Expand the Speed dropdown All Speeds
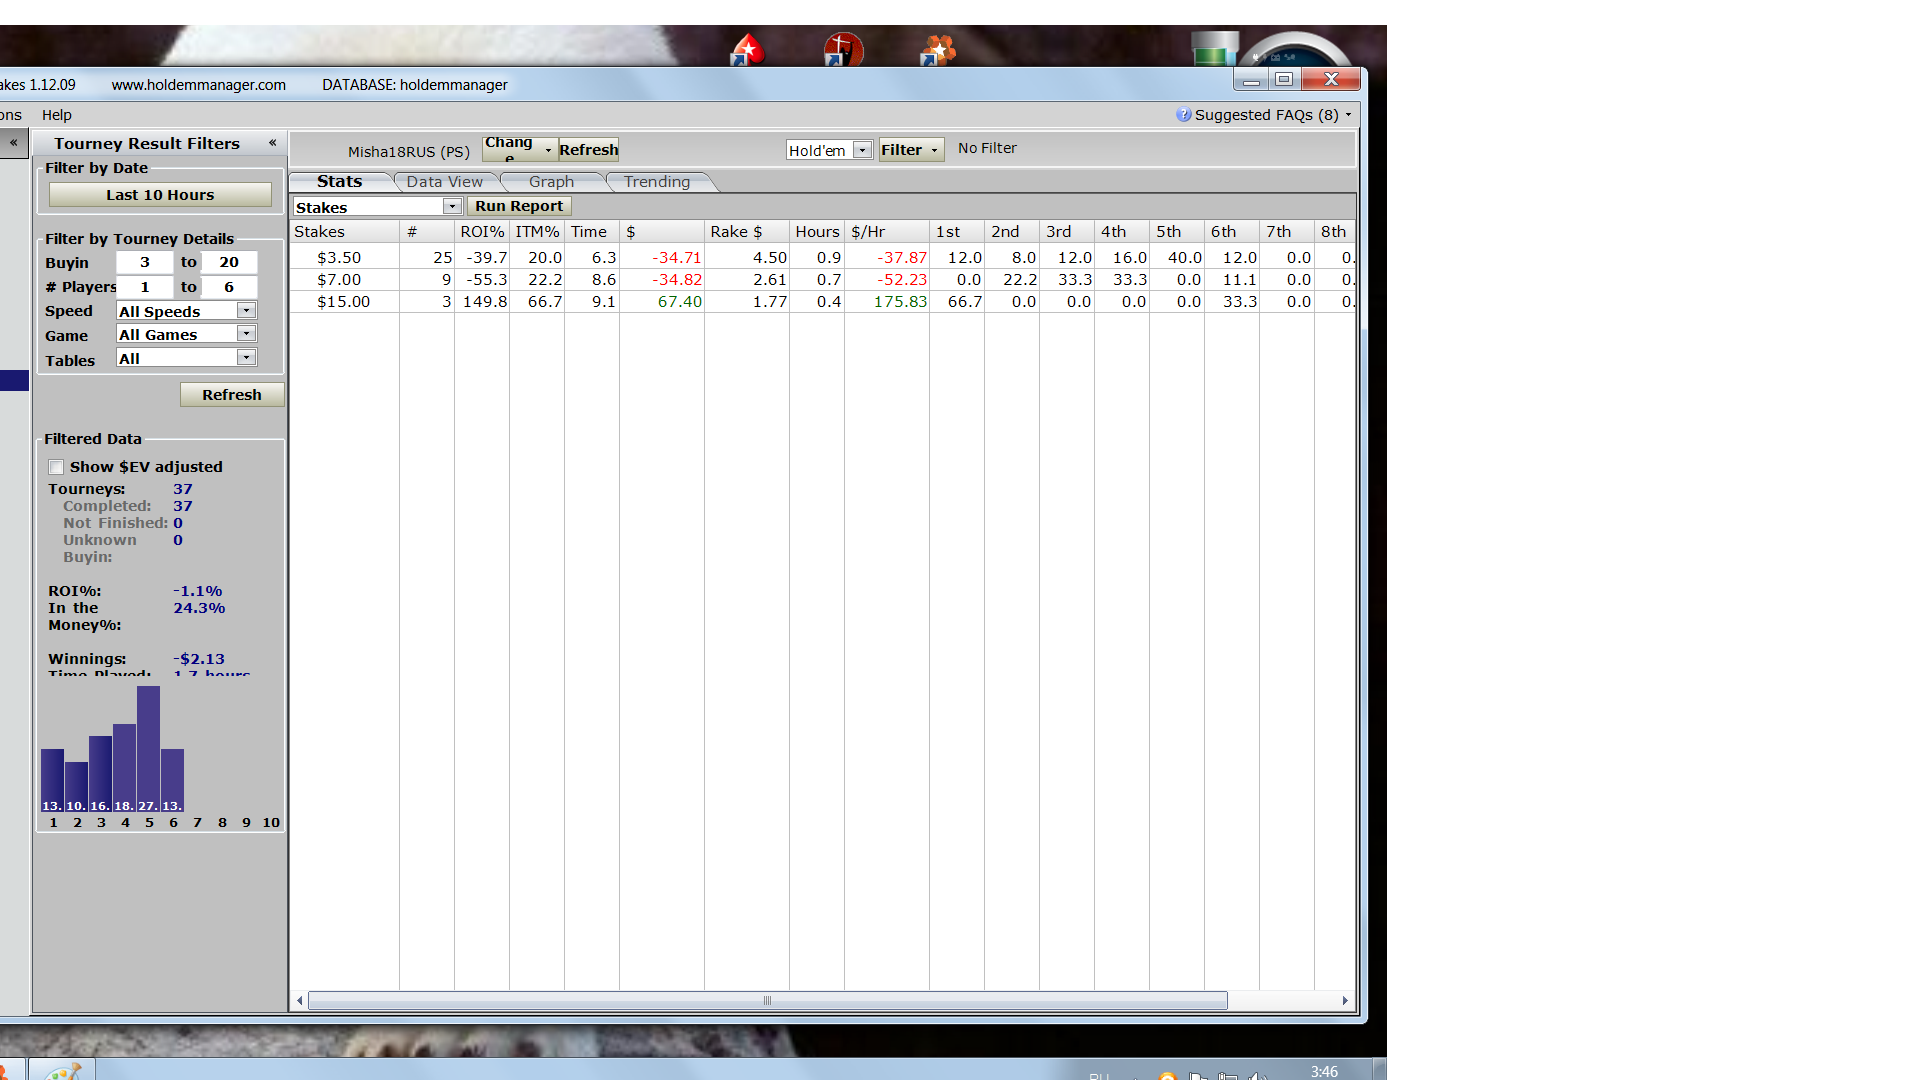 point(246,311)
